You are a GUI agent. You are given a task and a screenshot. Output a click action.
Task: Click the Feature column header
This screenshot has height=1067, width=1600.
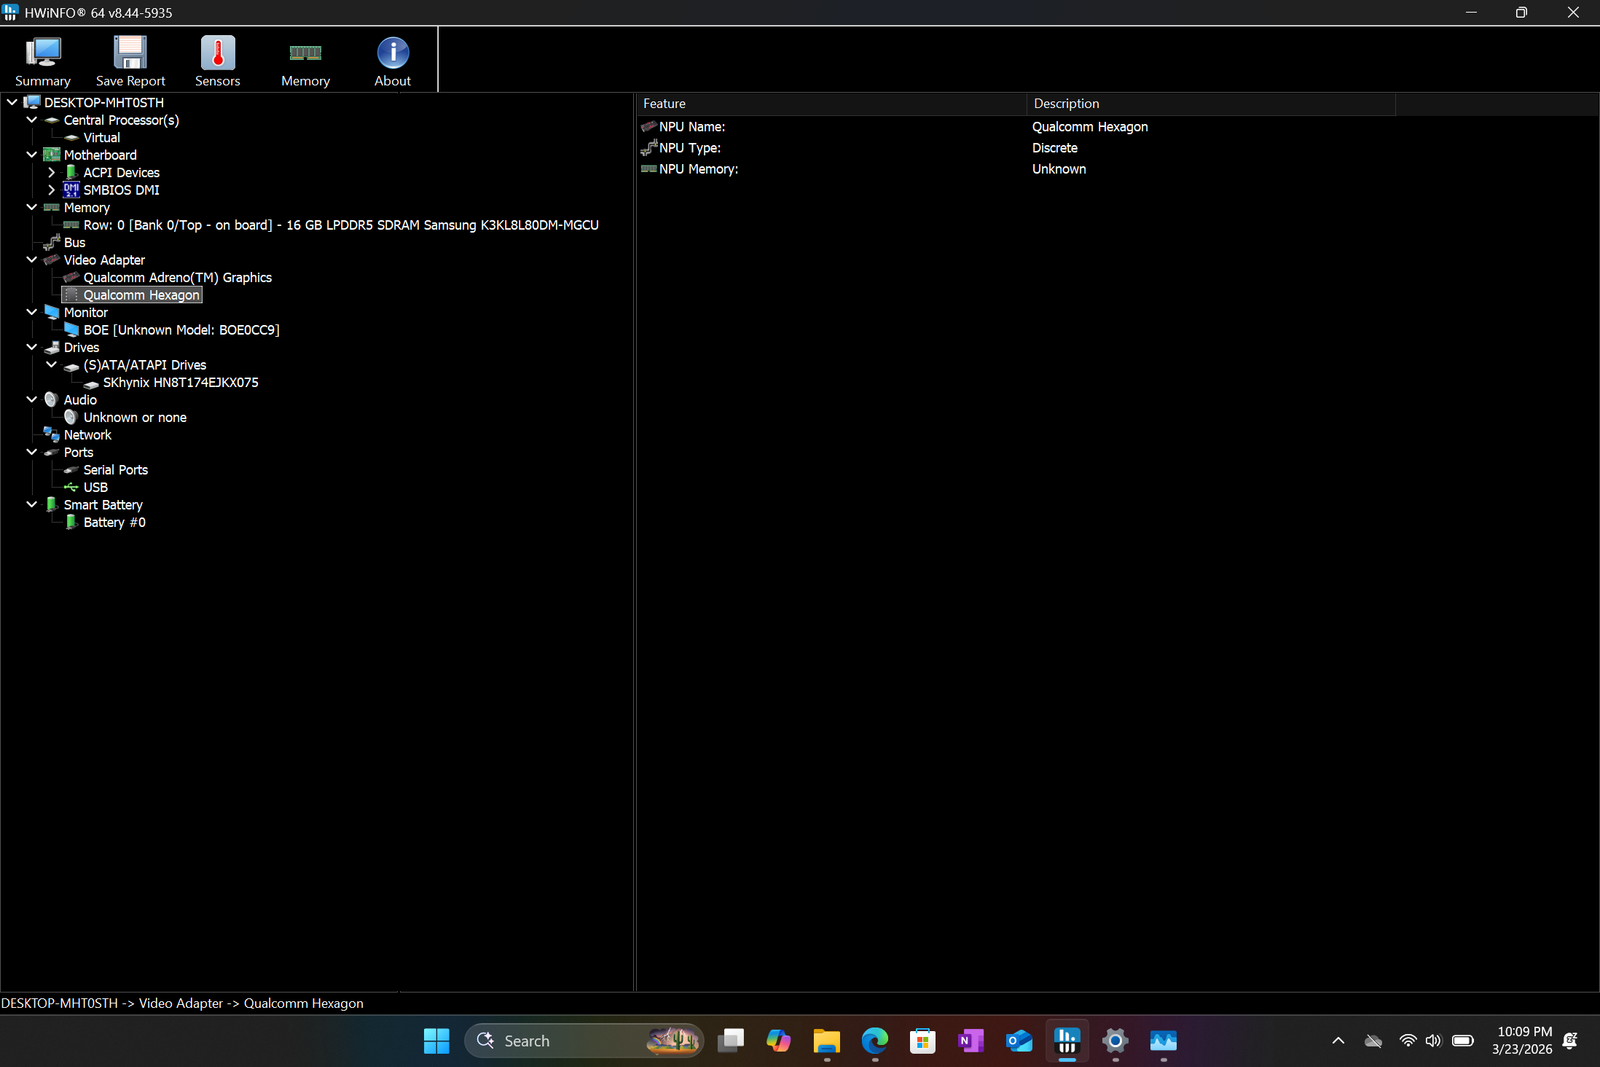pos(830,104)
